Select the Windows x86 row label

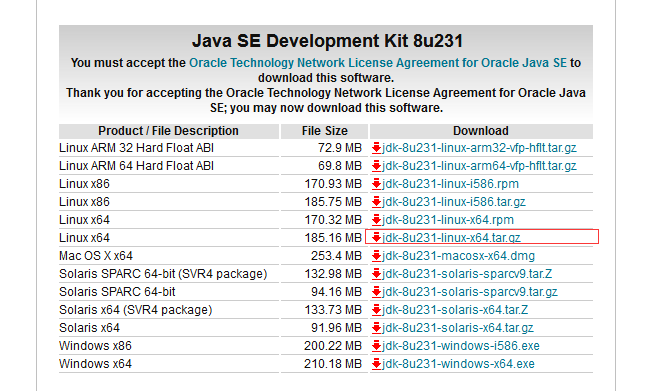click(x=95, y=346)
